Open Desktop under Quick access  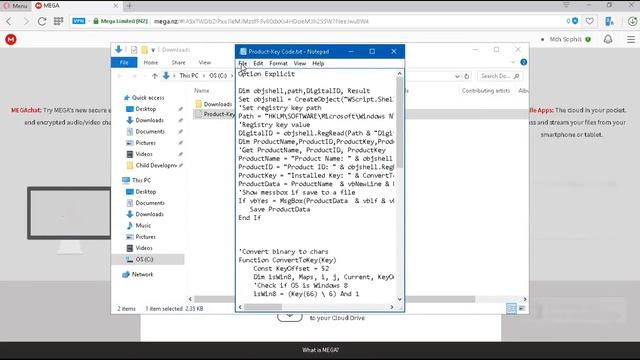click(146, 109)
